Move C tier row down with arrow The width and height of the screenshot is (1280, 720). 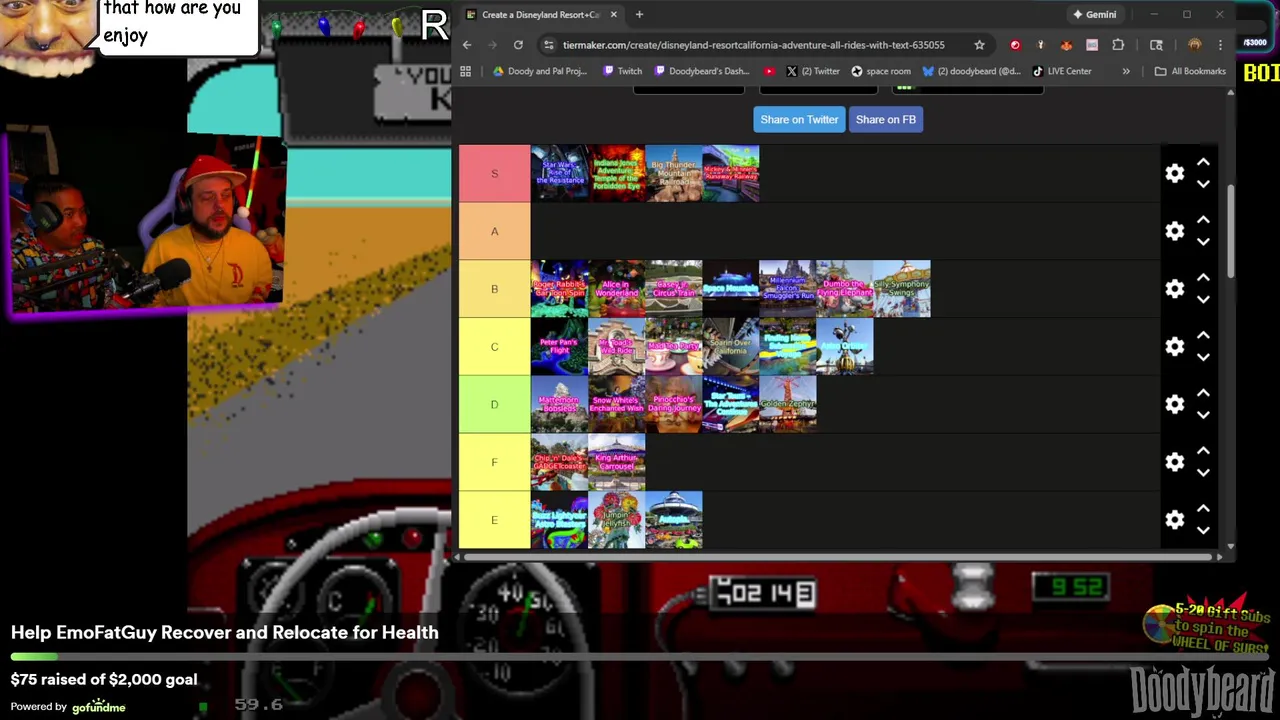point(1204,358)
